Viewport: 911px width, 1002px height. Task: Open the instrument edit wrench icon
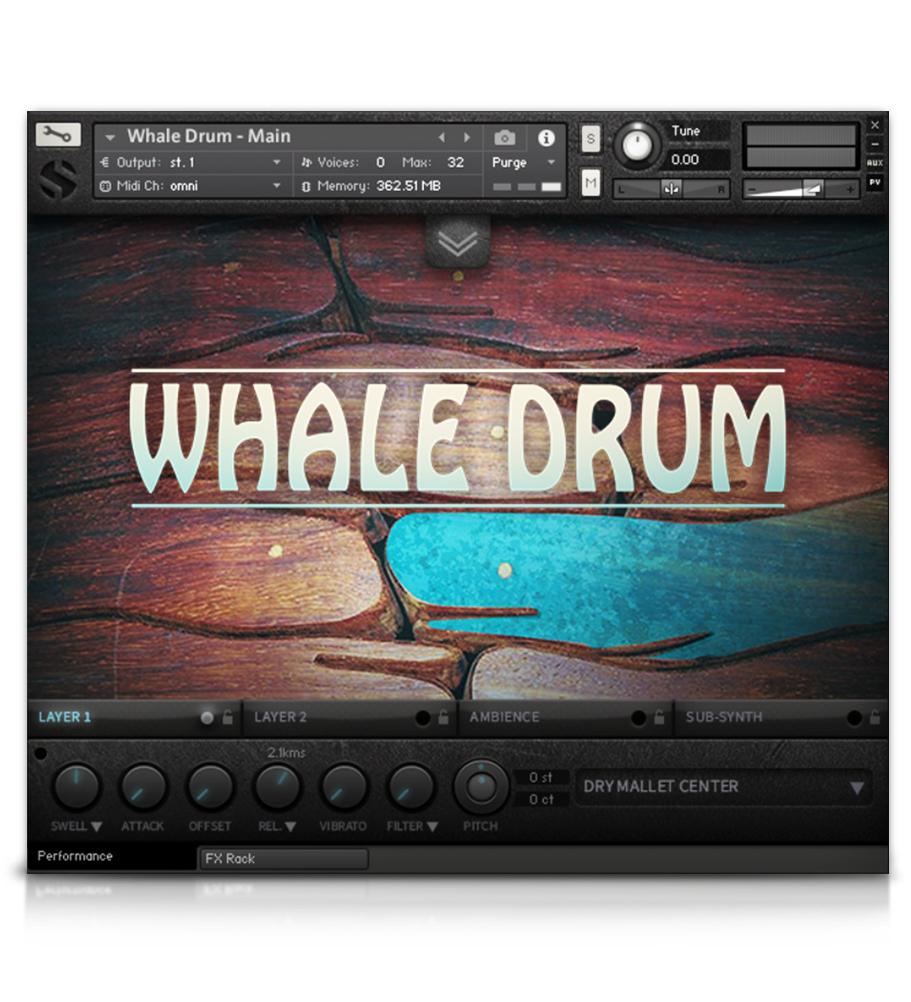click(x=57, y=135)
